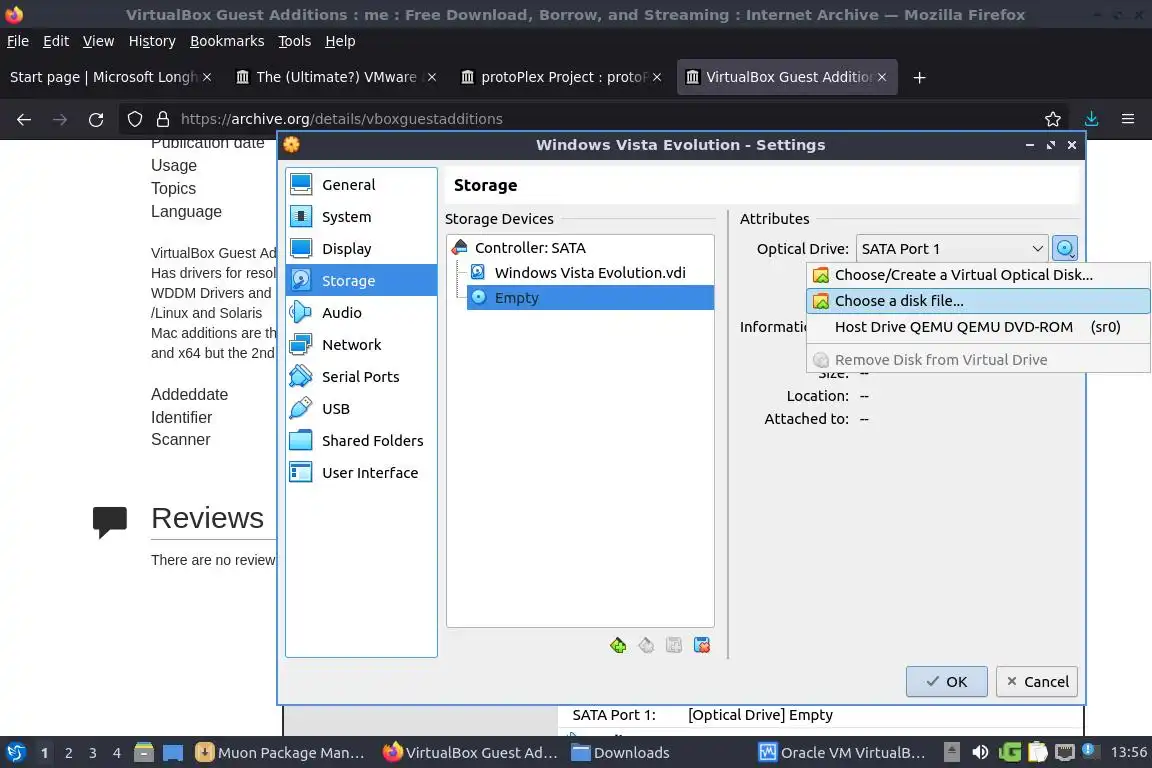Choose 'Choose/Create a Virtual Optical Disk...' menu entry
This screenshot has width=1152, height=768.
tap(978, 275)
